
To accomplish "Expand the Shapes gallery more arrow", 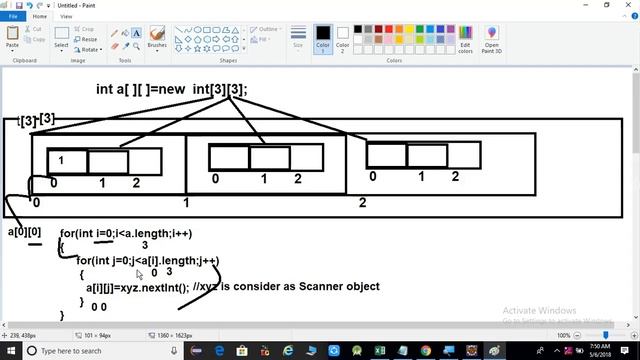I will point(244,49).
